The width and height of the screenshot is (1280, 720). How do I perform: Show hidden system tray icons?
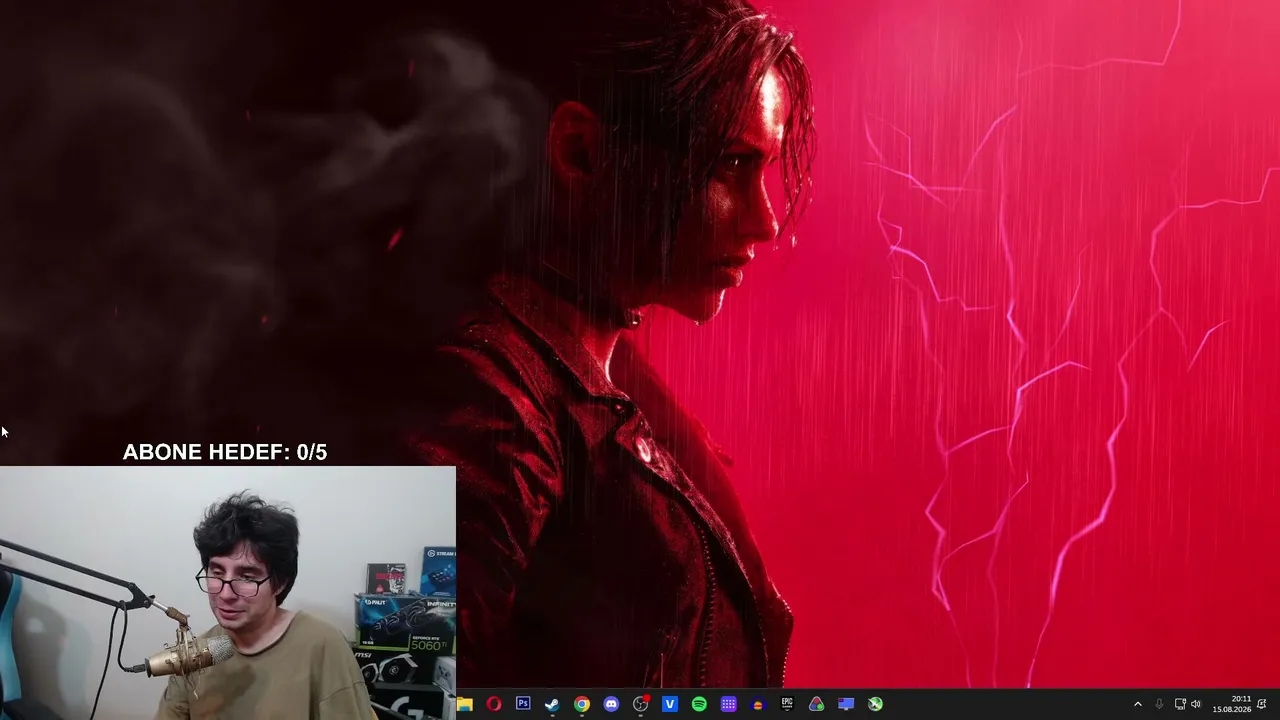pyautogui.click(x=1137, y=704)
